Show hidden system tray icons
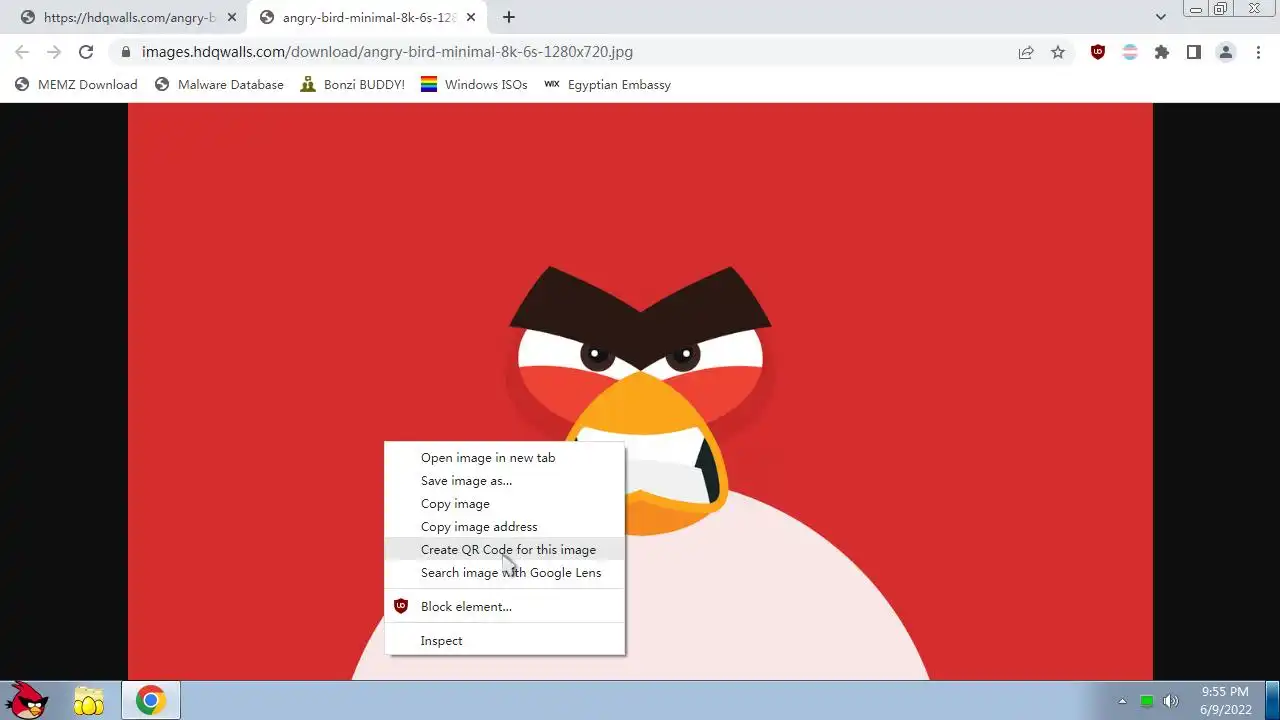1280x720 pixels. pos(1122,701)
